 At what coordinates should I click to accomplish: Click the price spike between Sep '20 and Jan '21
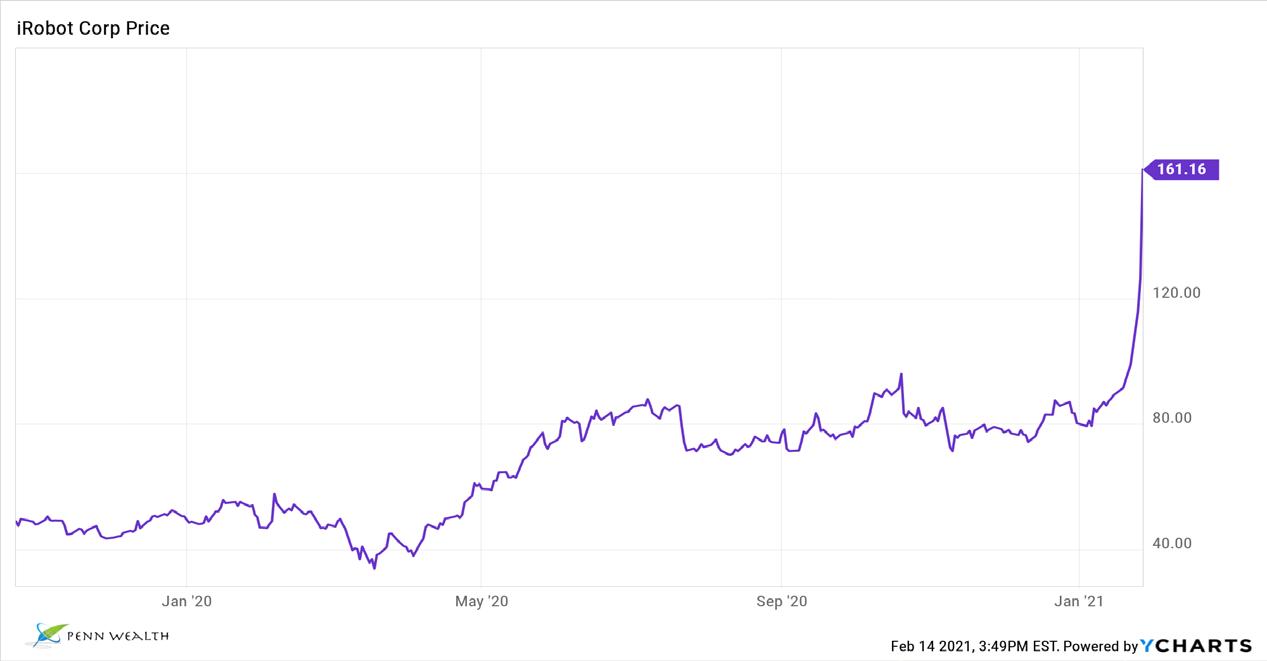(901, 375)
